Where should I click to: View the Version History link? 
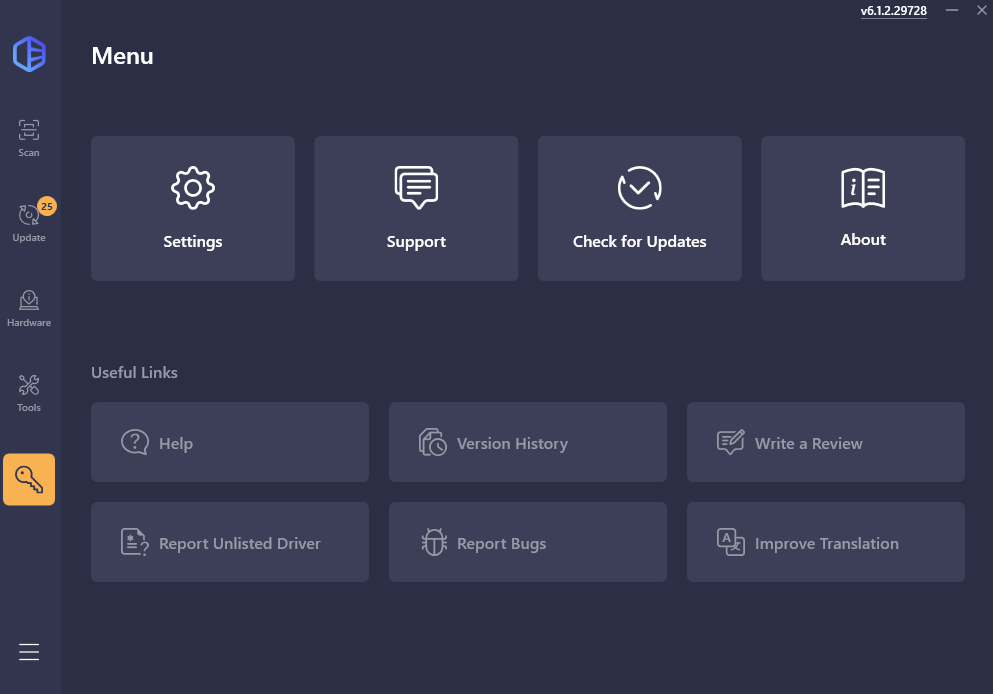527,443
